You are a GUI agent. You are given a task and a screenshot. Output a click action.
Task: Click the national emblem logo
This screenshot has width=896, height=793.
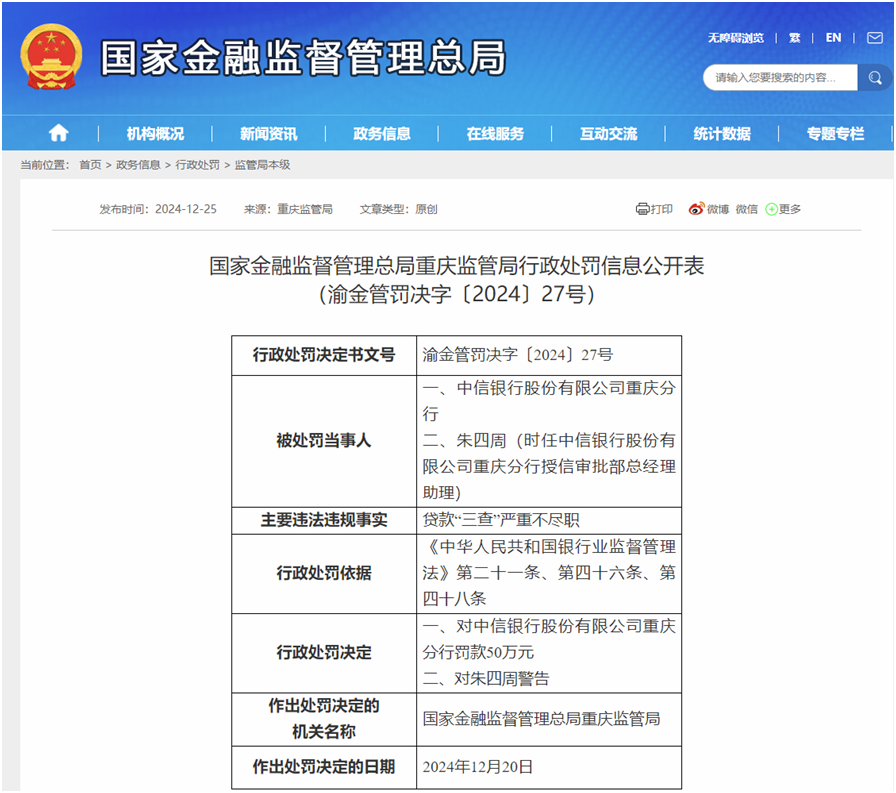point(51,57)
